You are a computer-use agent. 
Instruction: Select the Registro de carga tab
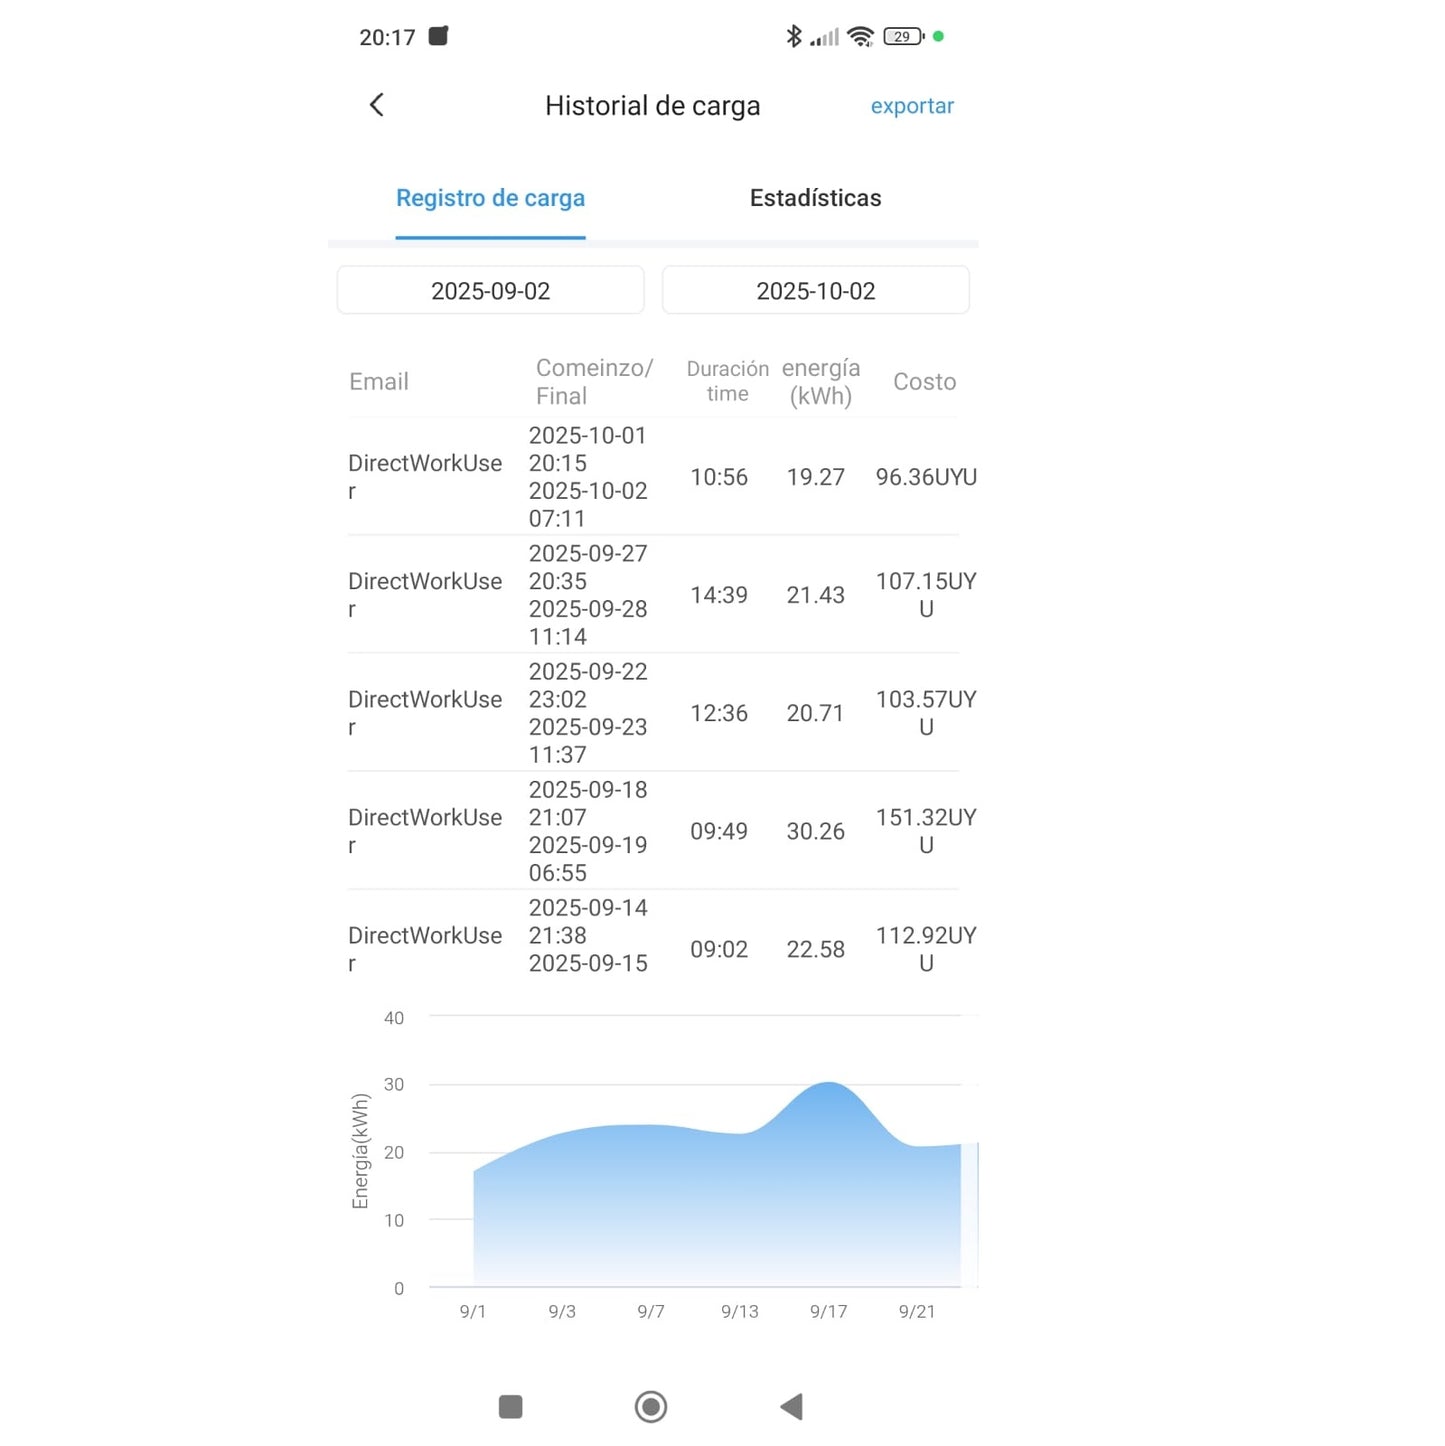pos(490,198)
